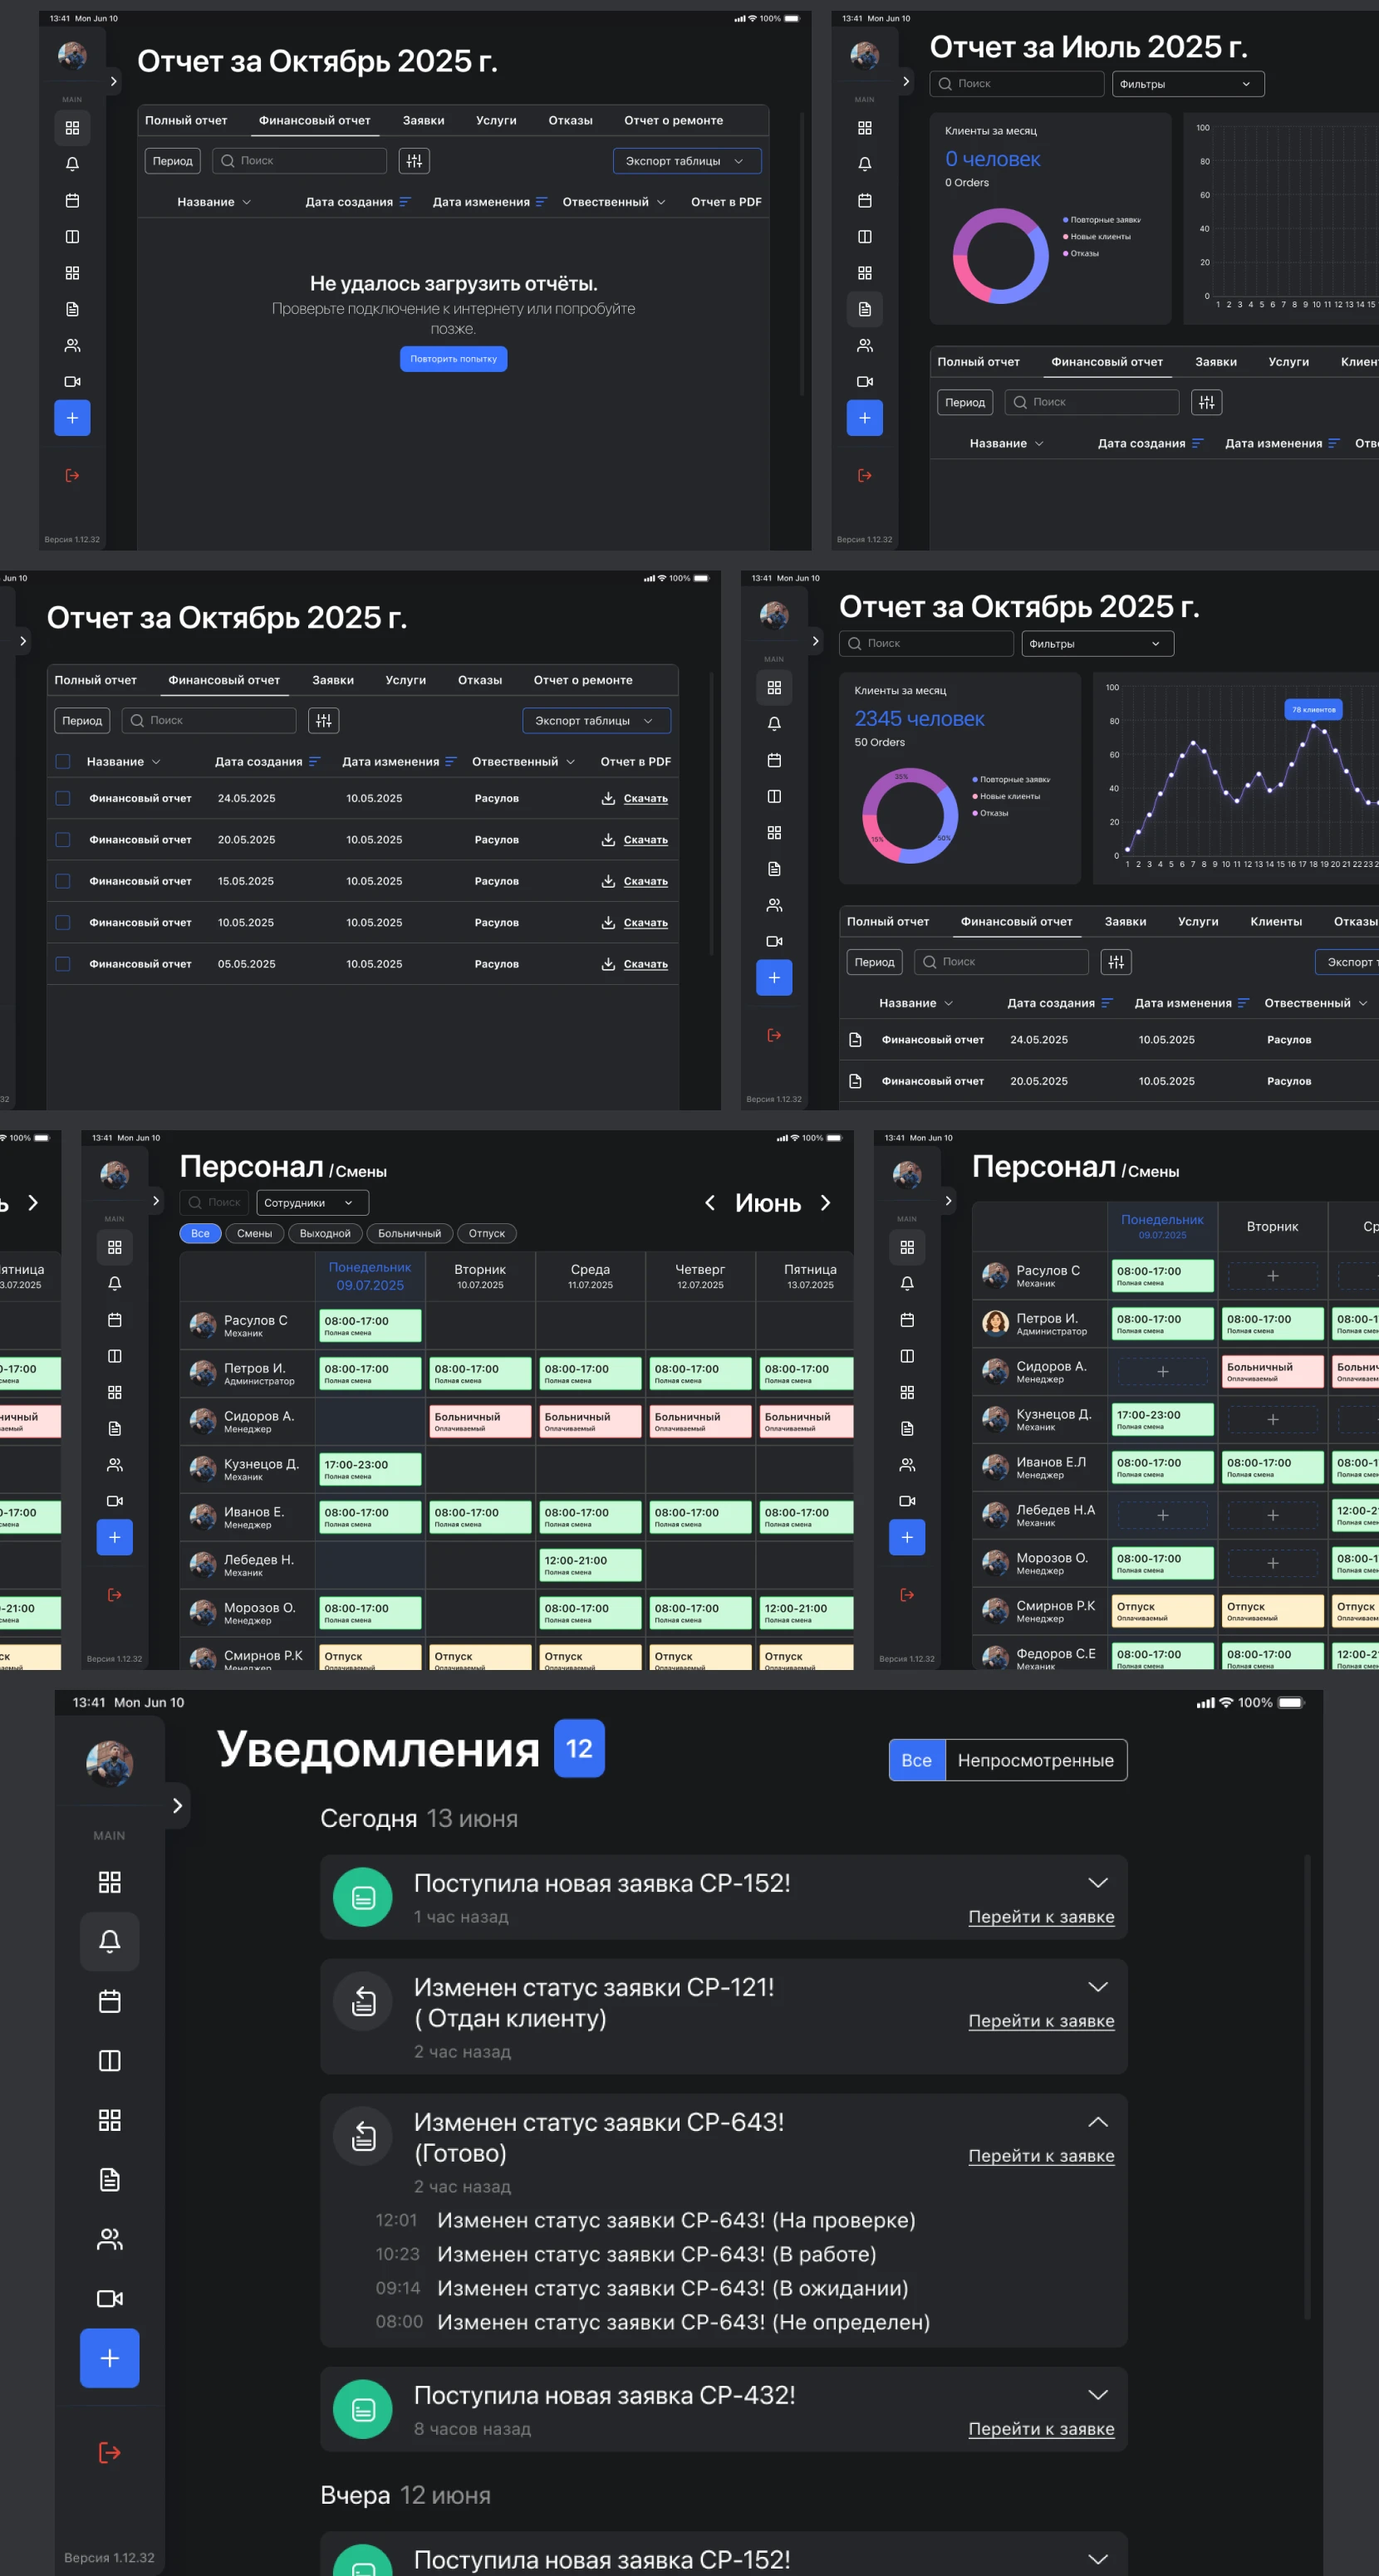Follow Перейти к заявке link for CP-432
This screenshot has height=2576, width=1379.
point(1040,2429)
